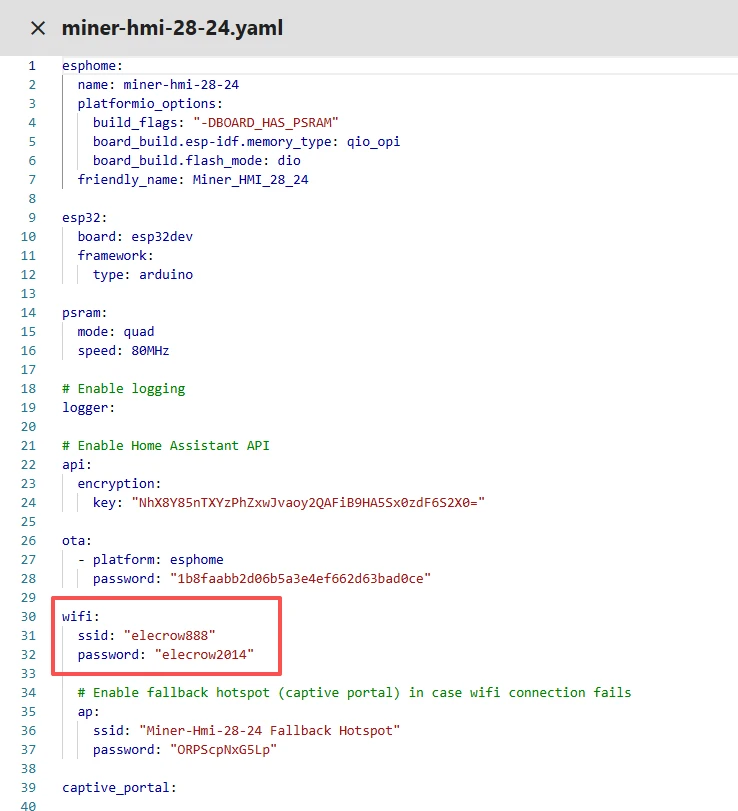Image resolution: width=738 pixels, height=811 pixels.
Task: Click line number 30 in the gutter
Action: pyautogui.click(x=31, y=616)
